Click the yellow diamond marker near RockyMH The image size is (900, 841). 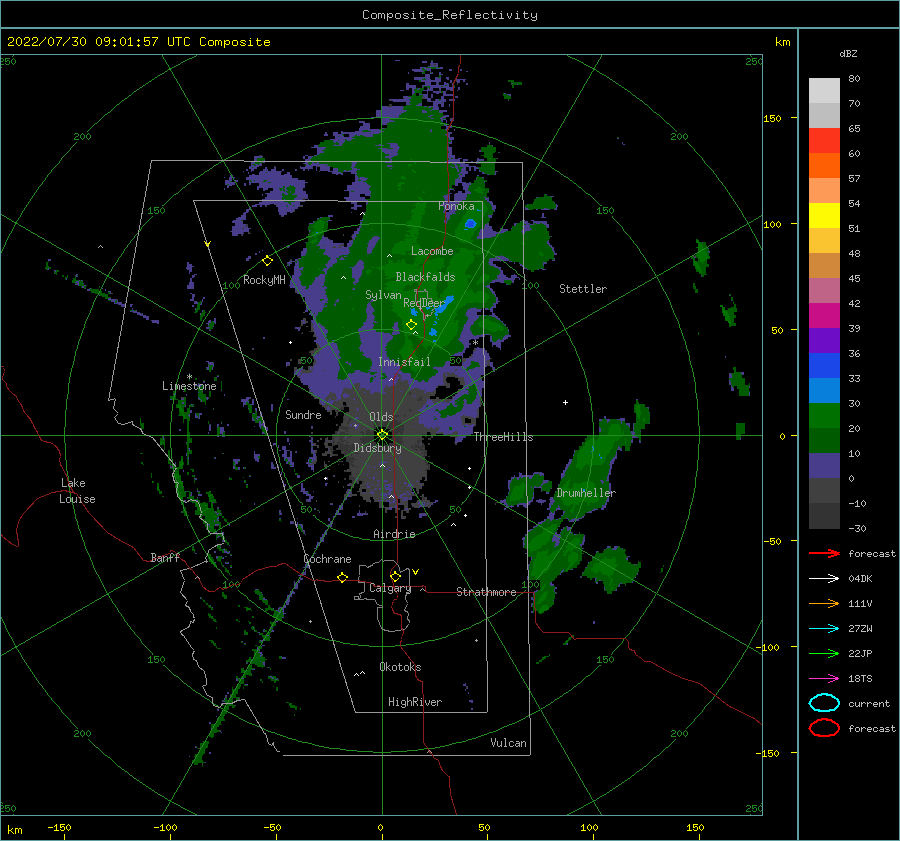click(267, 261)
